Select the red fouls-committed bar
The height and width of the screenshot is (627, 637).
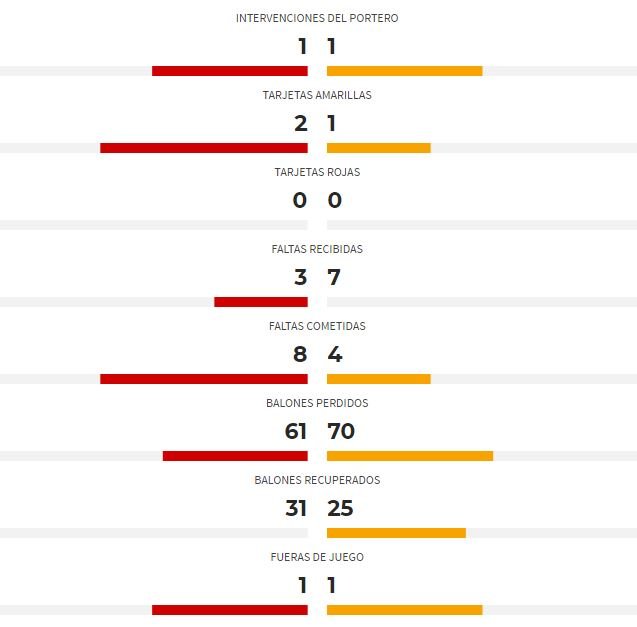coord(204,379)
